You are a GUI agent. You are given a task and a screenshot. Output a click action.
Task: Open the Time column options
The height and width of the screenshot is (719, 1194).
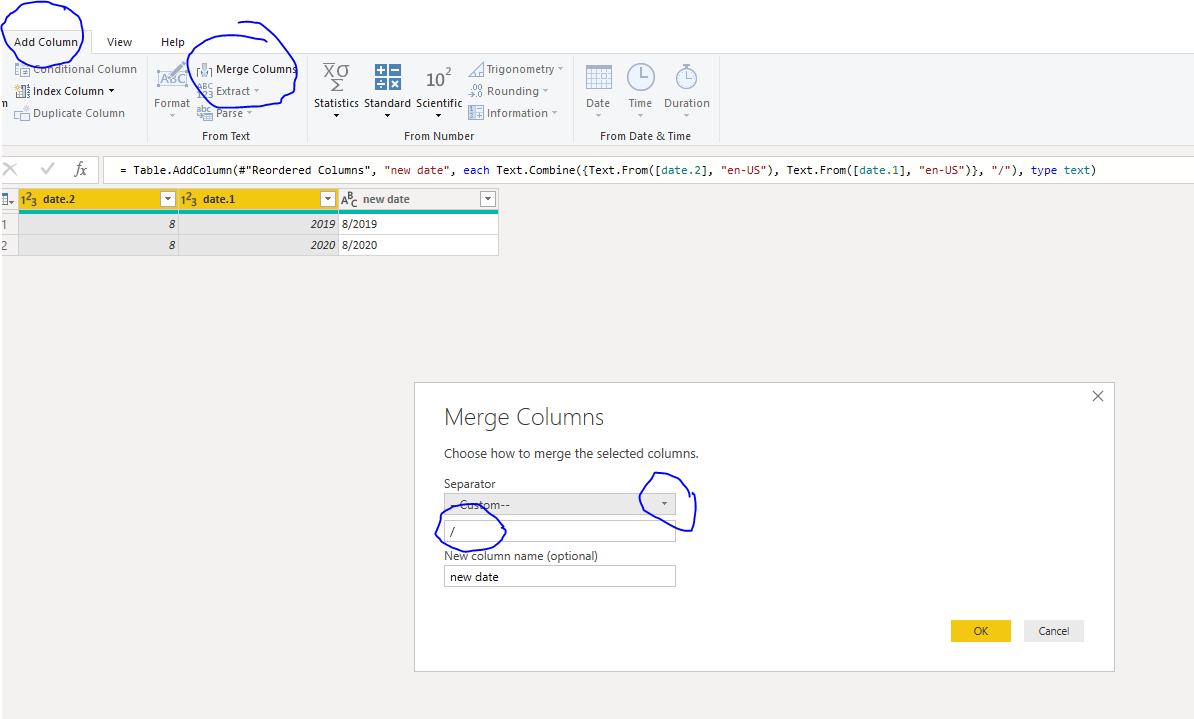pyautogui.click(x=640, y=90)
